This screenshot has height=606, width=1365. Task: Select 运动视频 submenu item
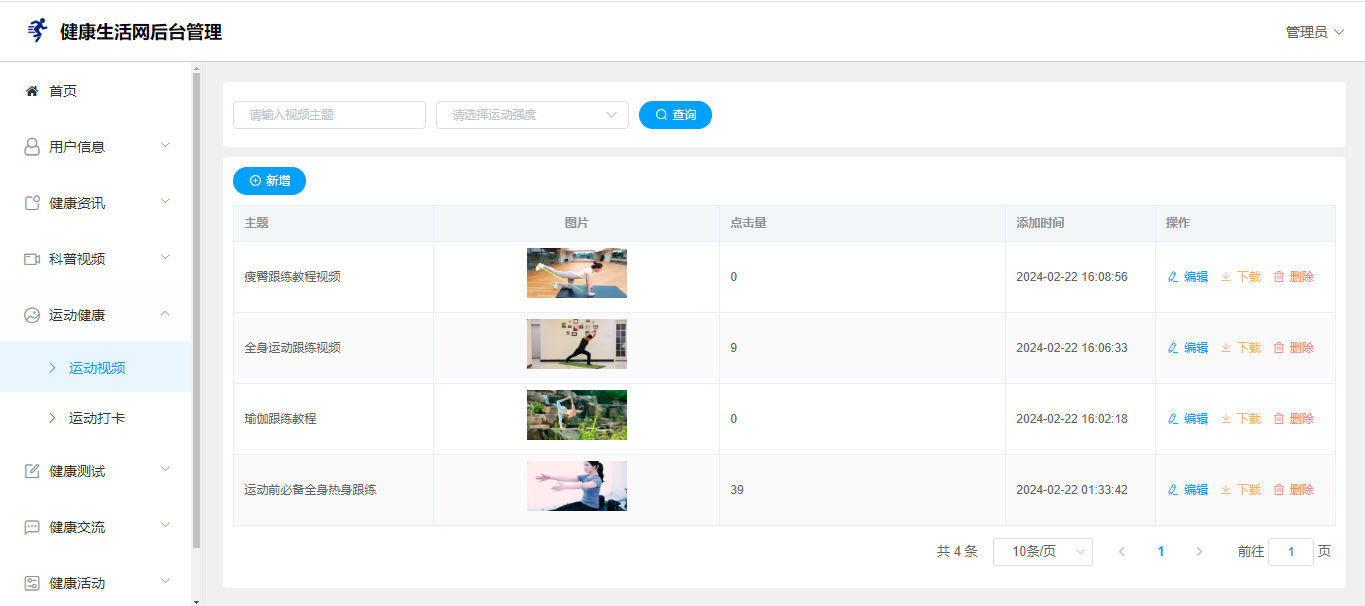point(96,368)
